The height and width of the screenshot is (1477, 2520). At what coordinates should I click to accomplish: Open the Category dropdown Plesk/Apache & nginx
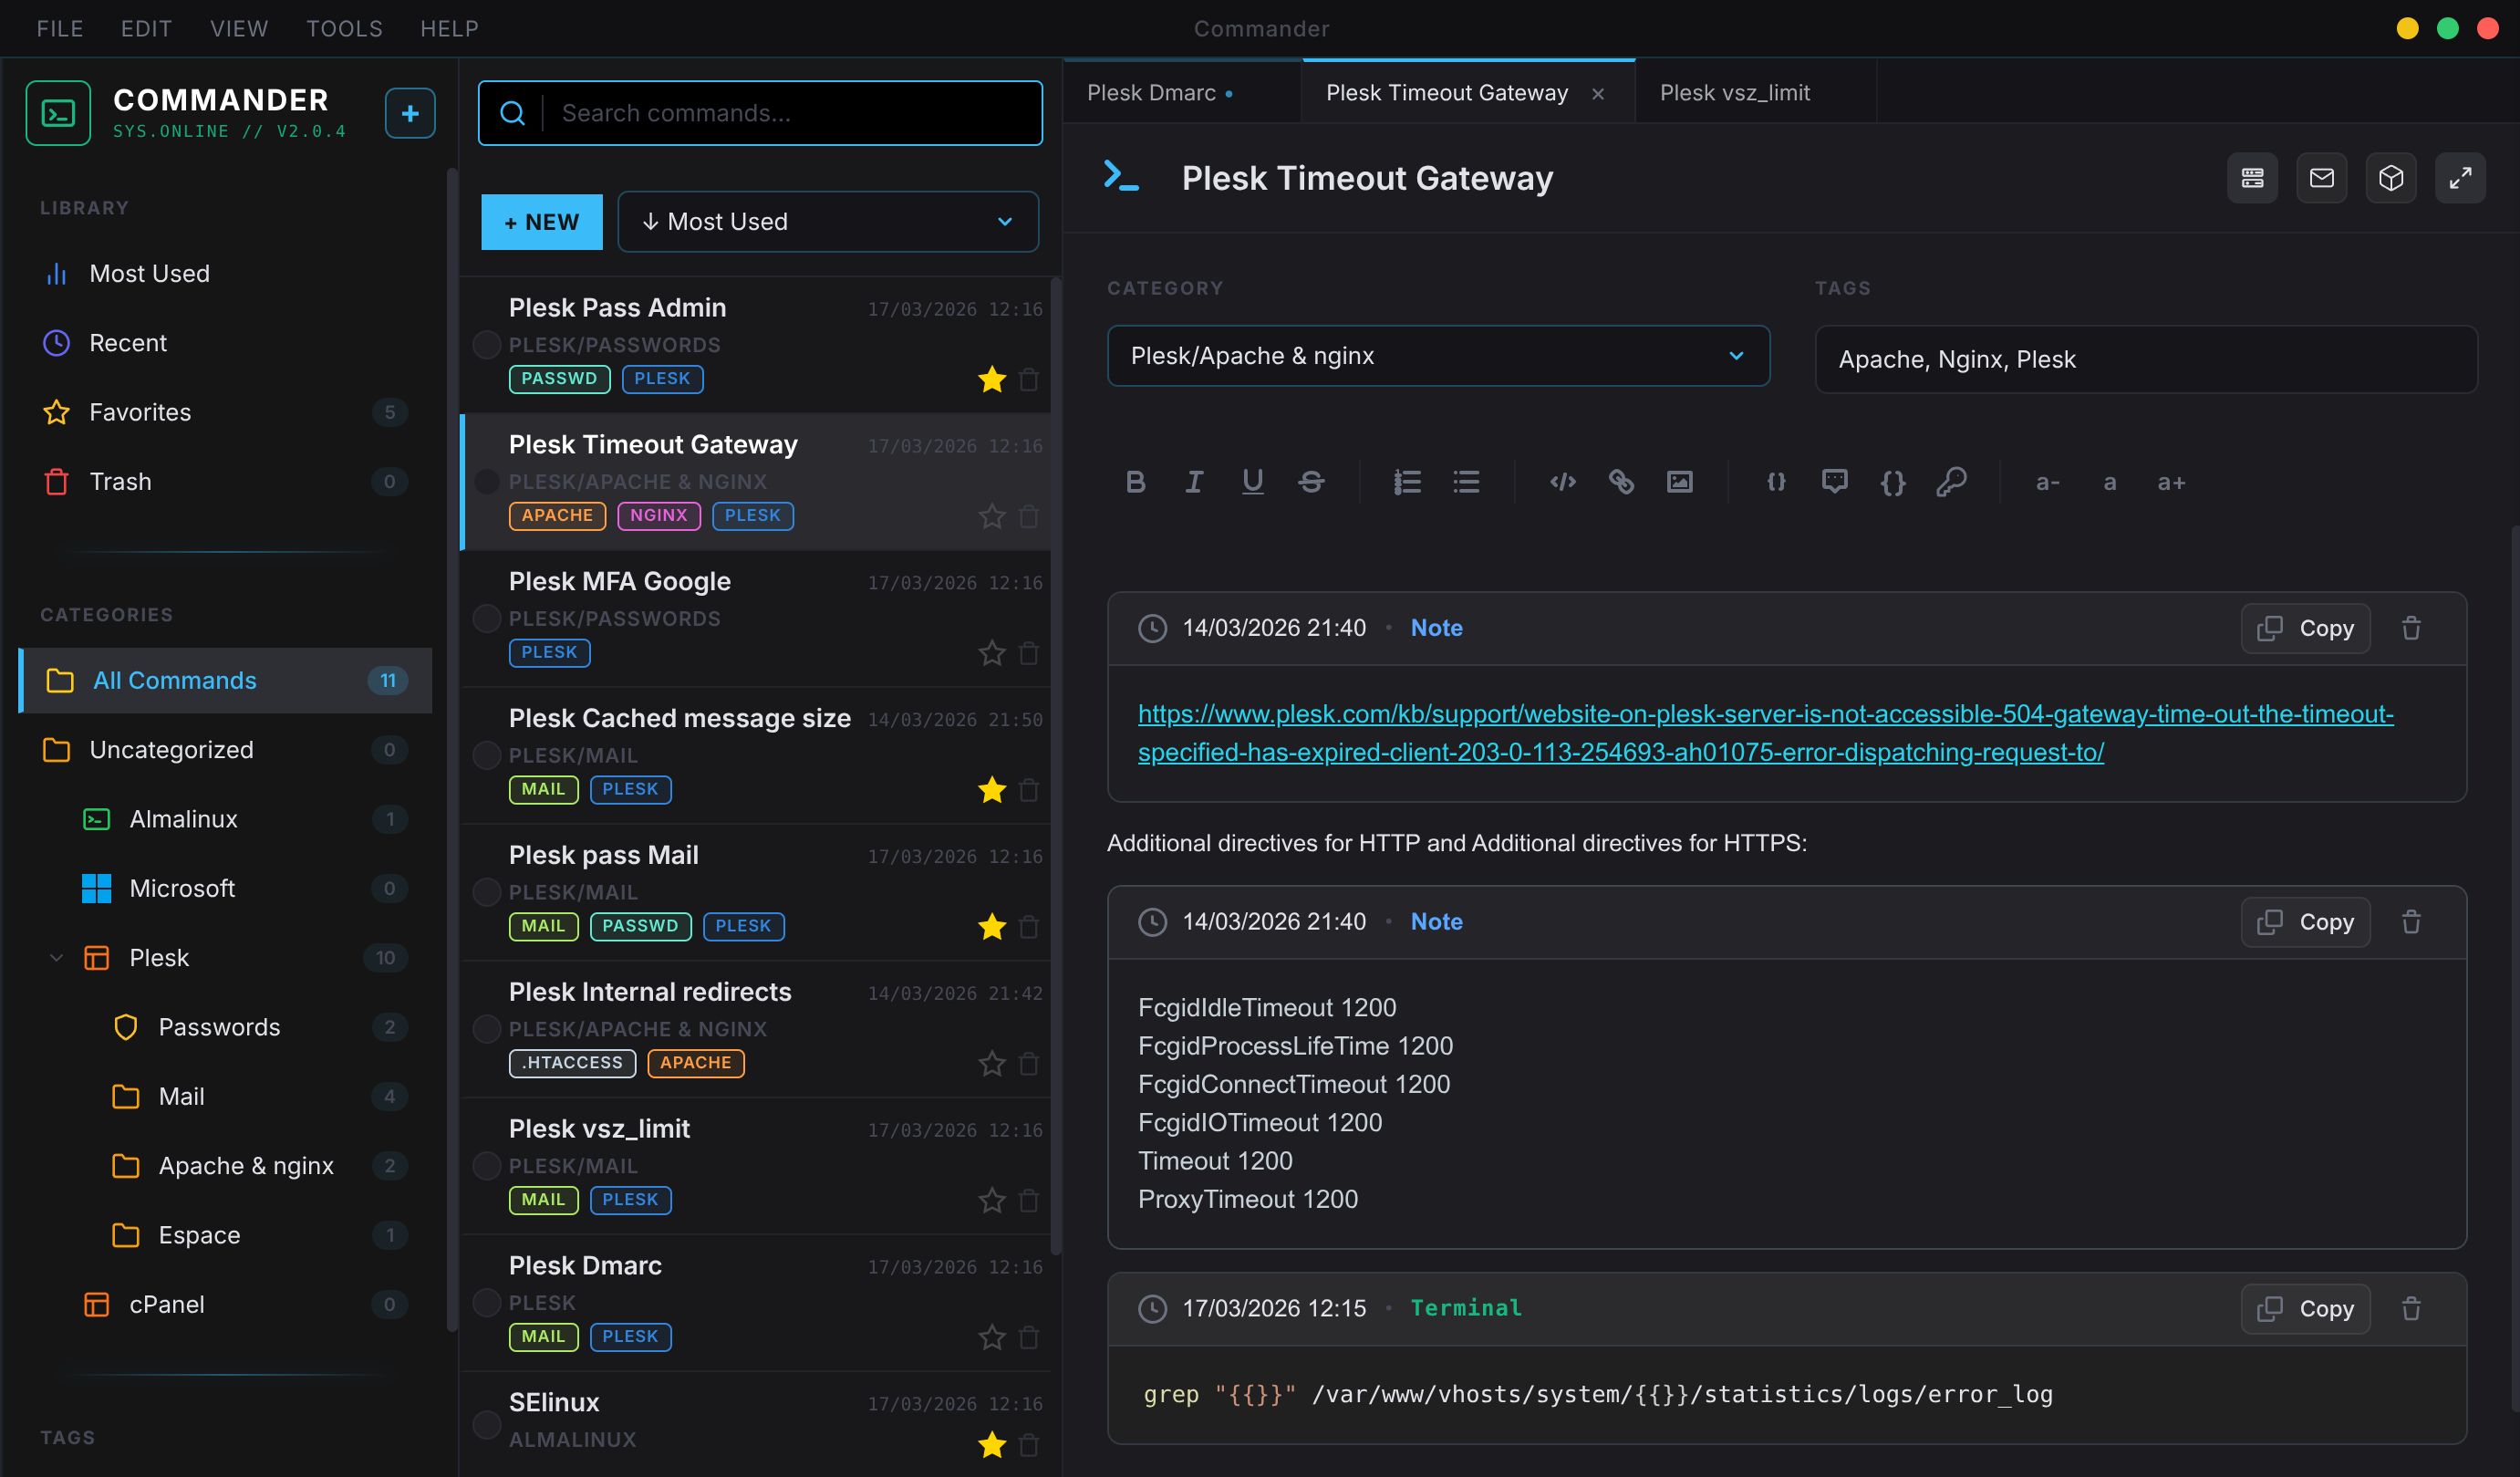[x=1438, y=356]
